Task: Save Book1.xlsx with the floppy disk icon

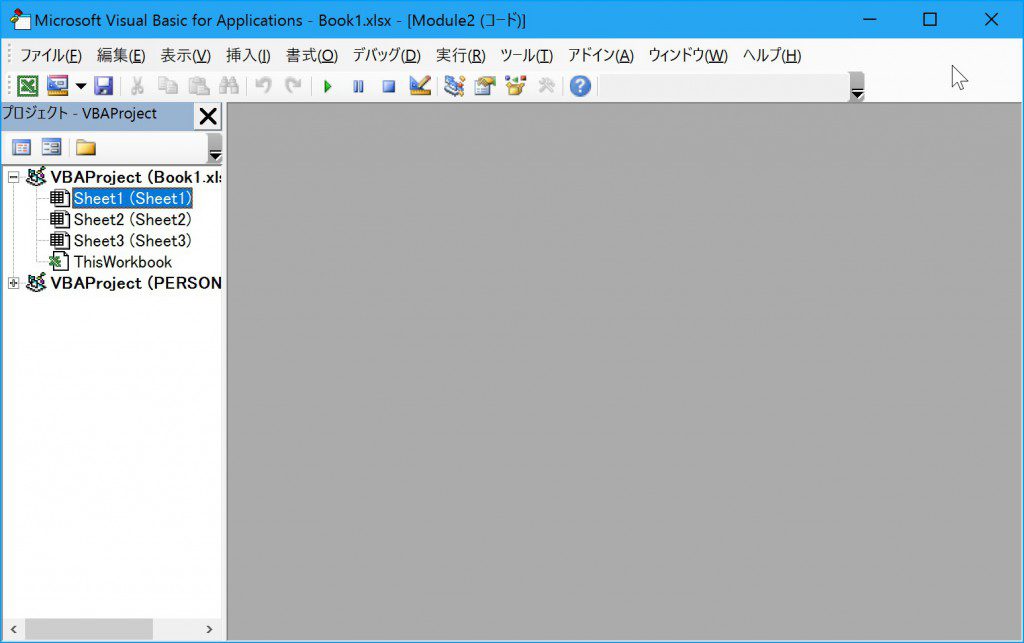Action: pyautogui.click(x=104, y=86)
